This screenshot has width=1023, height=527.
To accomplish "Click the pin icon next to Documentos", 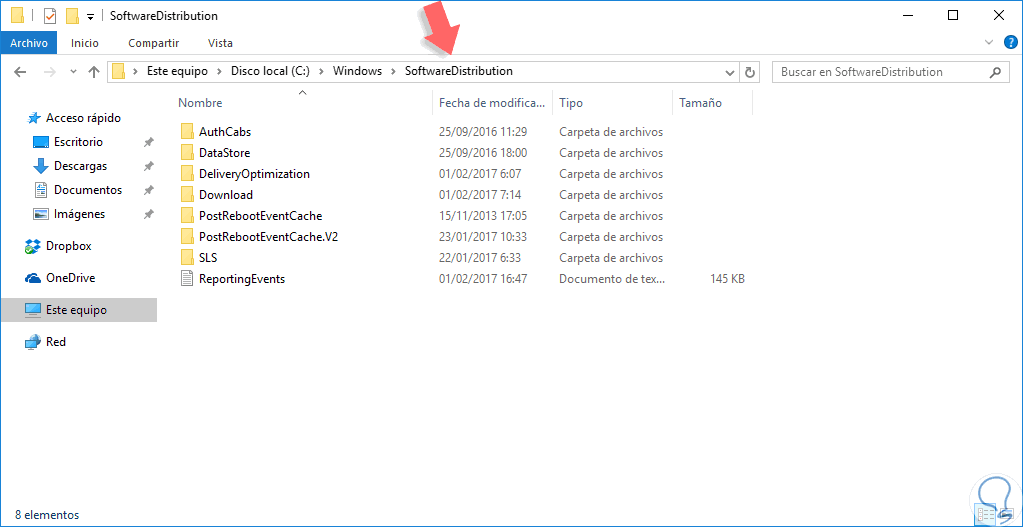I will pos(149,190).
